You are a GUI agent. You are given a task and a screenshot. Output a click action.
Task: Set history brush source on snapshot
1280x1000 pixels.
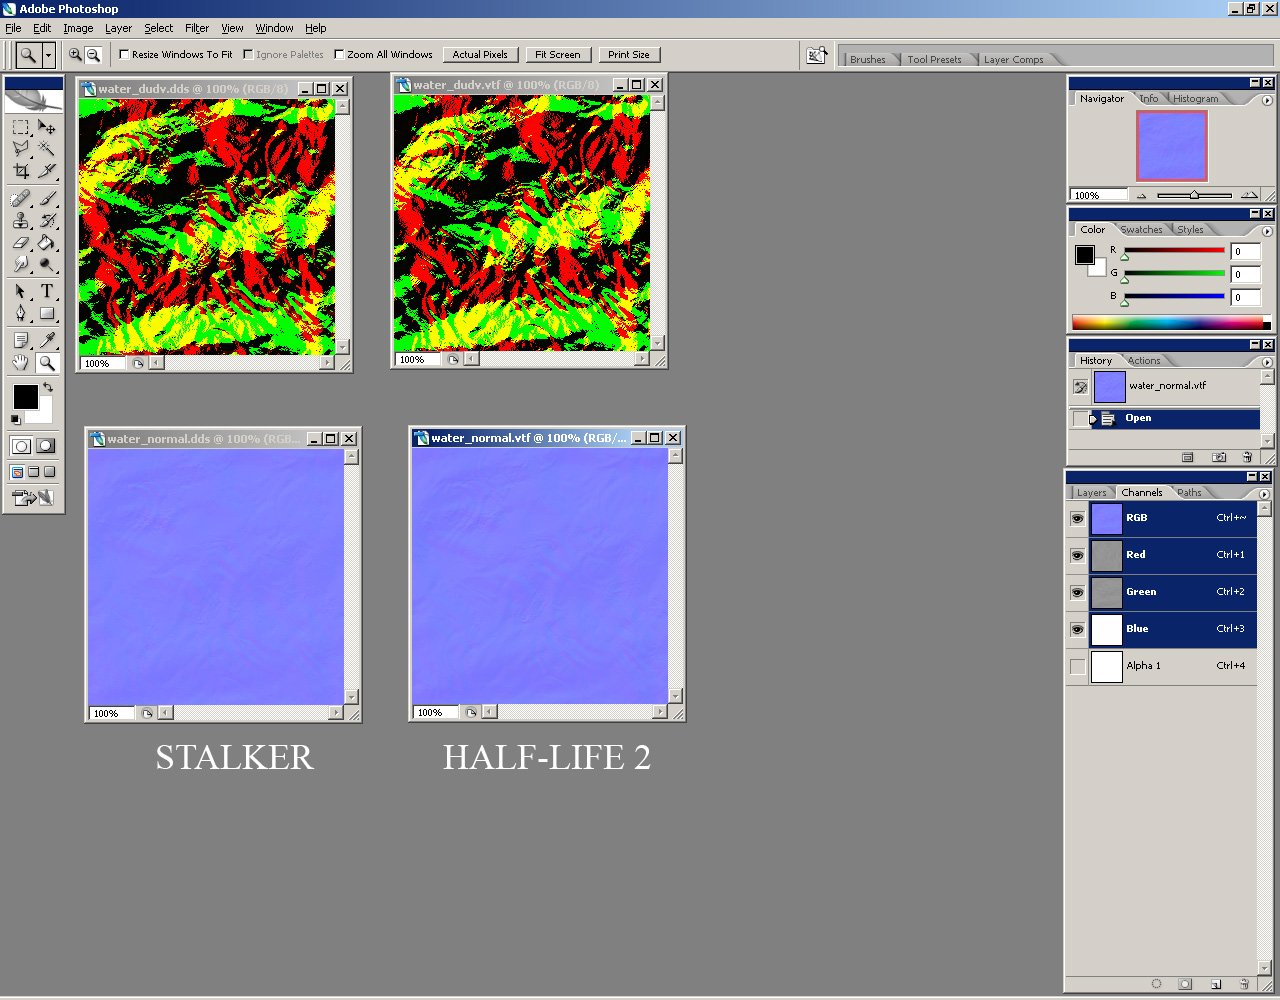pos(1080,386)
